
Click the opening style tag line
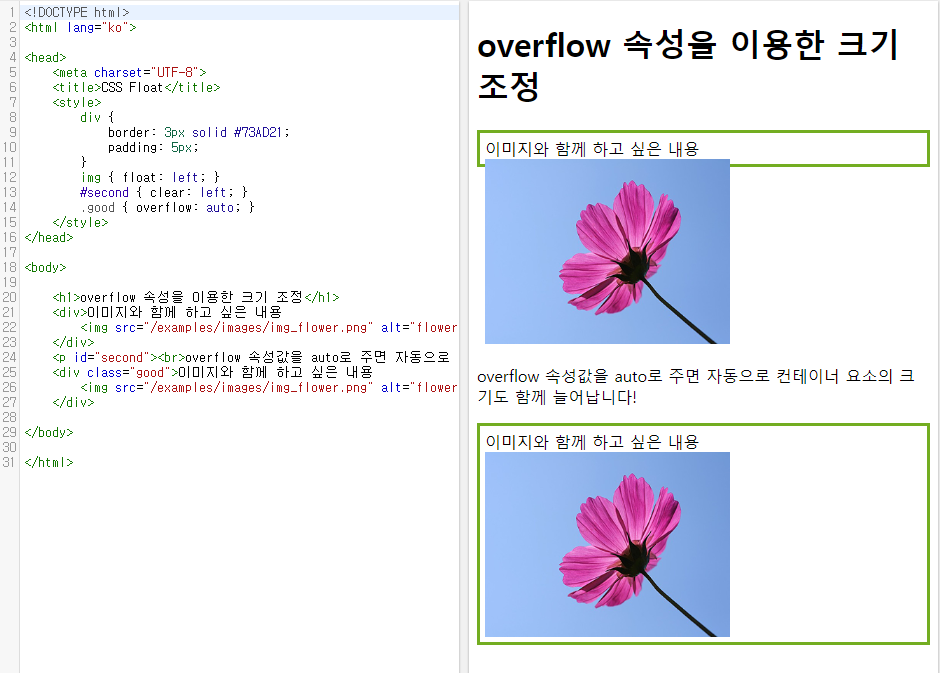[77, 102]
